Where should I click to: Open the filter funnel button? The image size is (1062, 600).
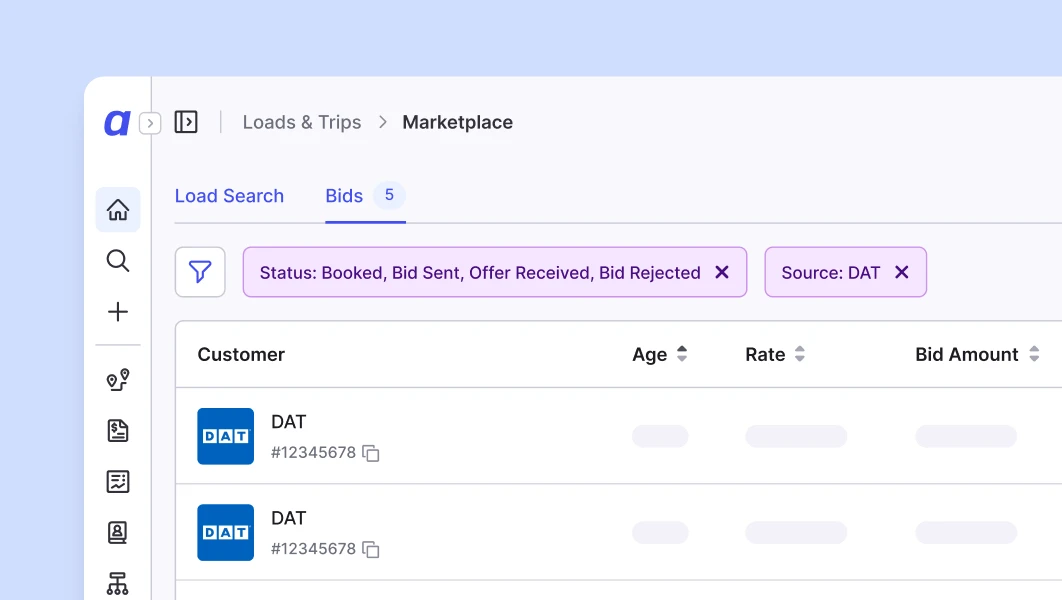pyautogui.click(x=200, y=272)
